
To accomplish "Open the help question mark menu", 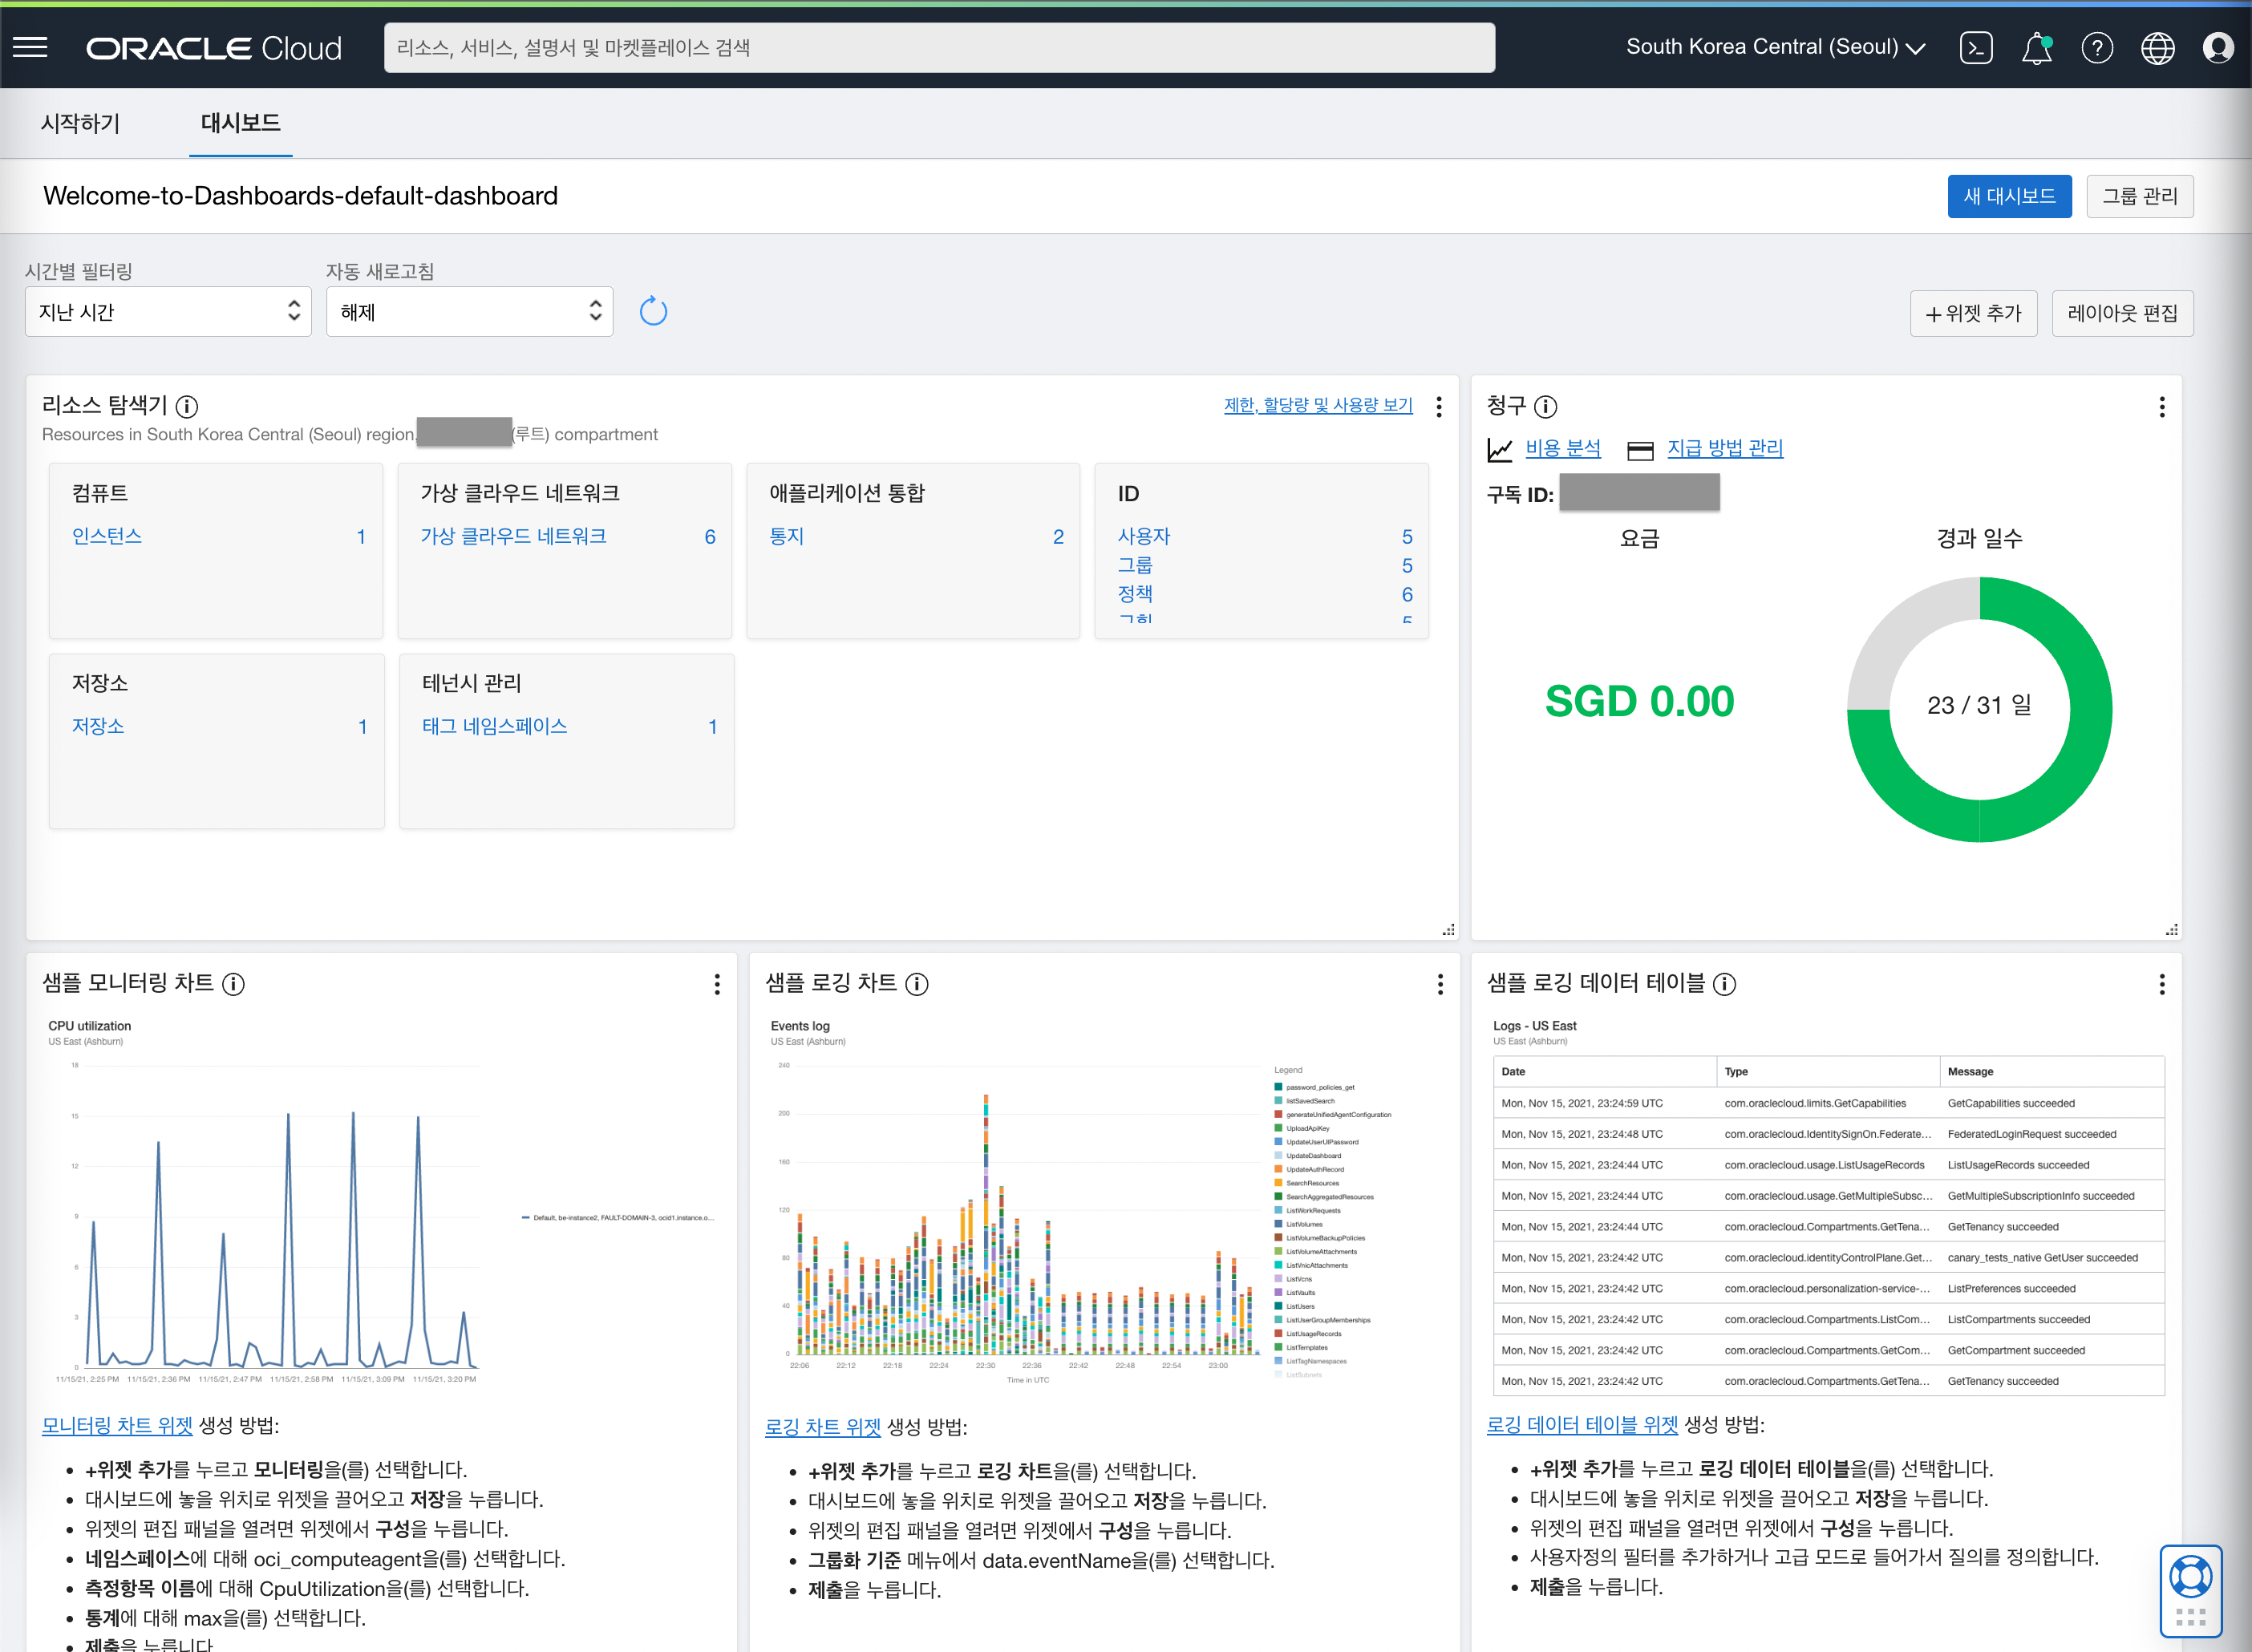I will (x=2097, y=47).
